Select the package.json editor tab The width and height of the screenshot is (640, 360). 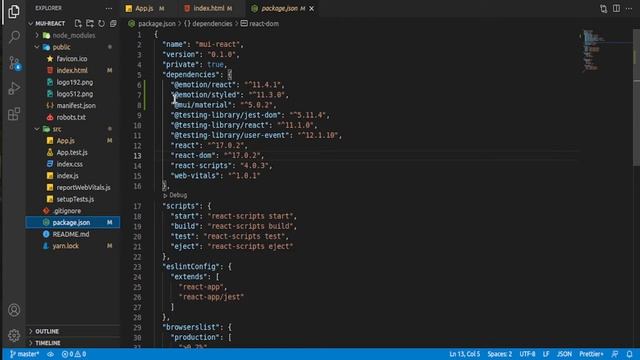279,9
